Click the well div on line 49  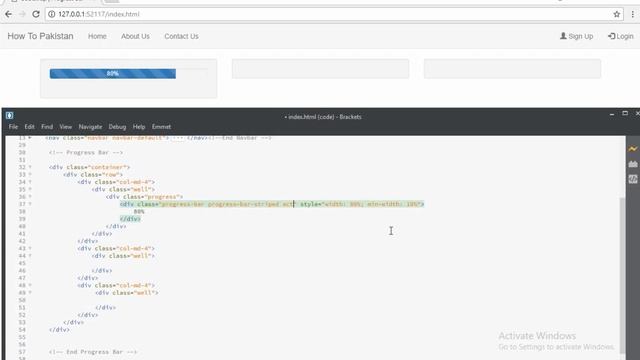127,293
